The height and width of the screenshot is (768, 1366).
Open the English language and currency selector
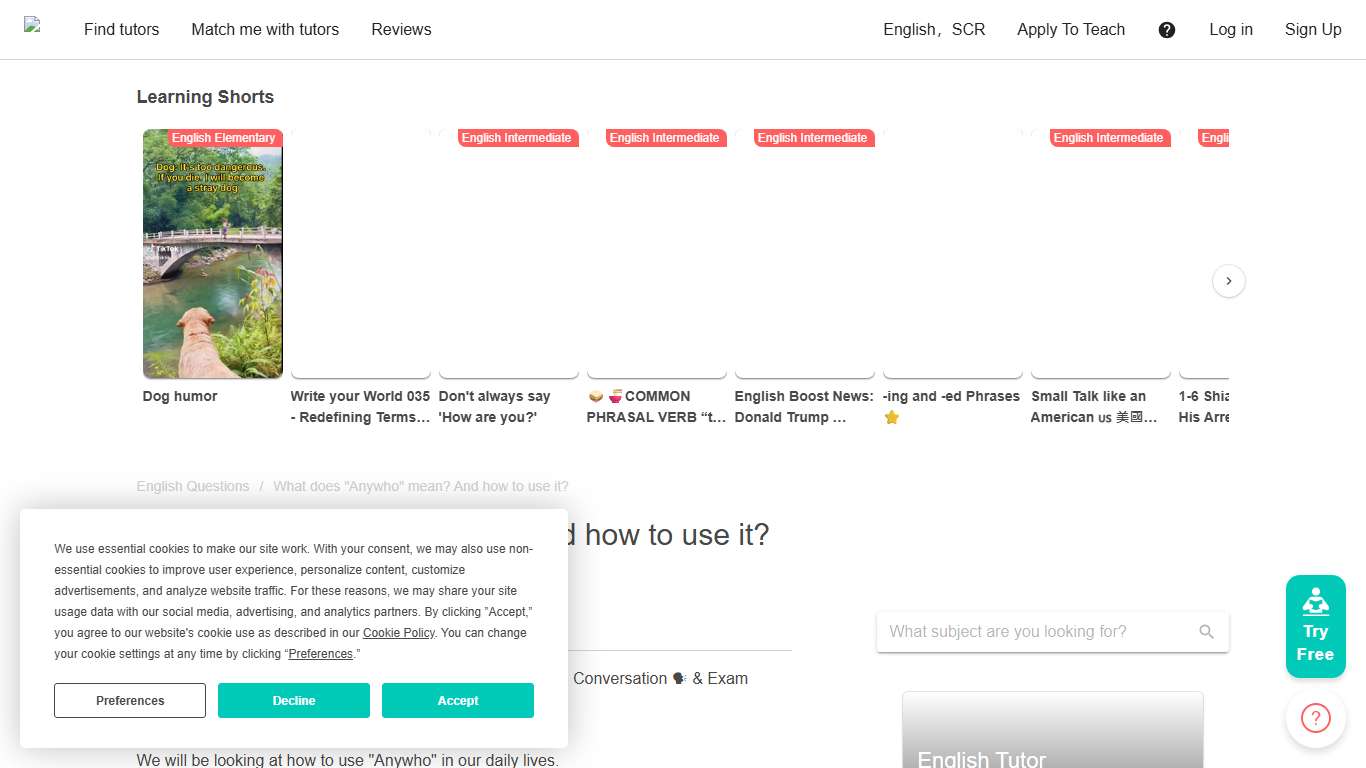pos(933,29)
